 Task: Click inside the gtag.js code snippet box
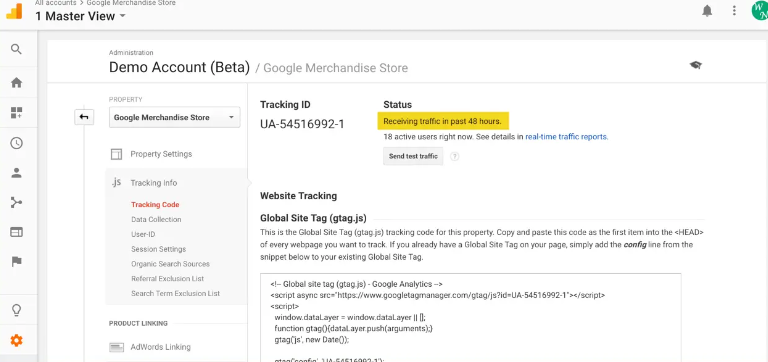pos(470,317)
